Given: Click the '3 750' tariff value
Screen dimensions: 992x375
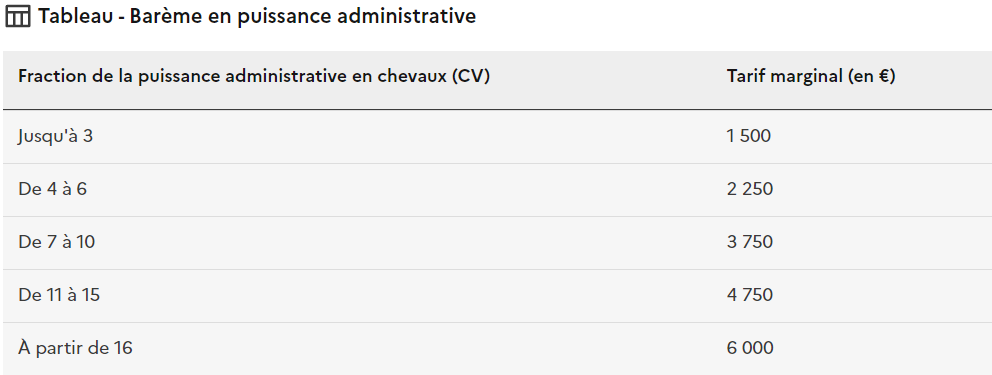Looking at the screenshot, I should pyautogui.click(x=750, y=242).
